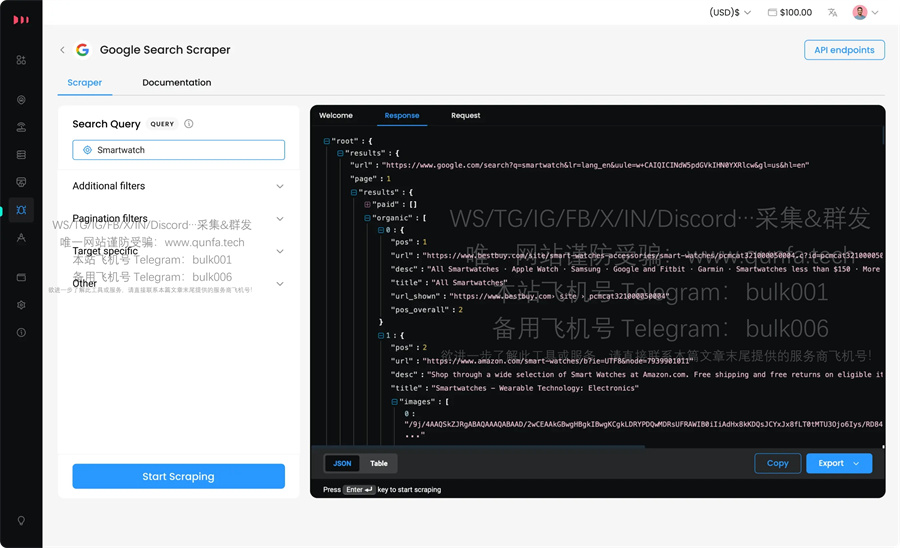Open the Export dropdown arrow
Screen dimensions: 900x548
click(x=856, y=464)
